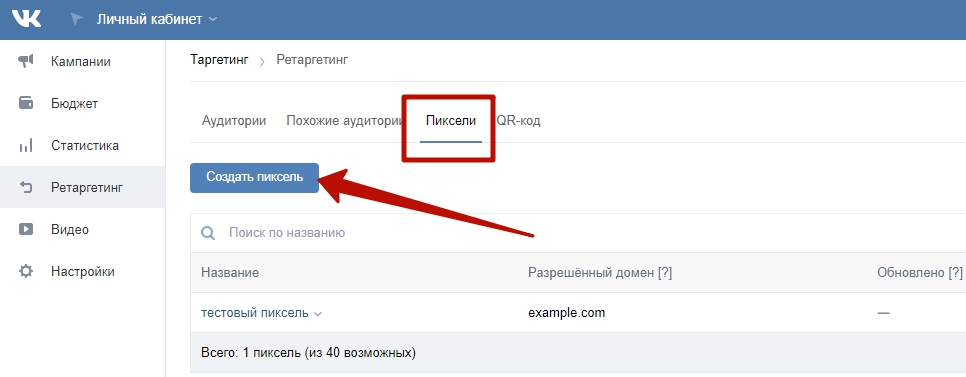Open the Настройки sidebar section

[x=83, y=272]
